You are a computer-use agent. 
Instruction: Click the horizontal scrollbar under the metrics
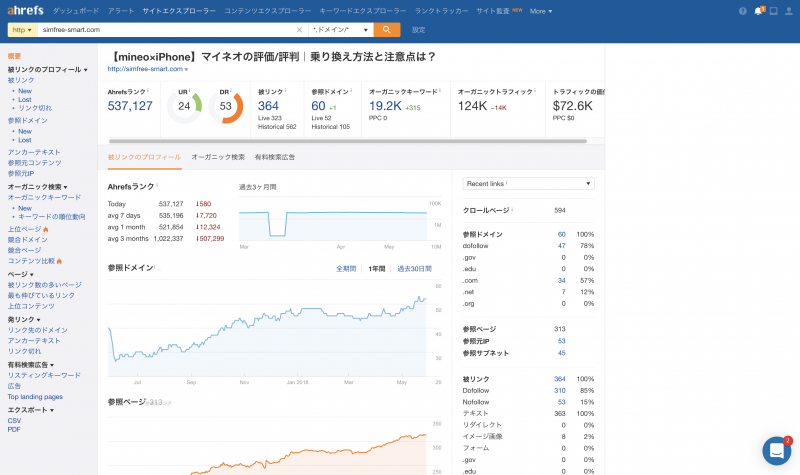[347, 141]
